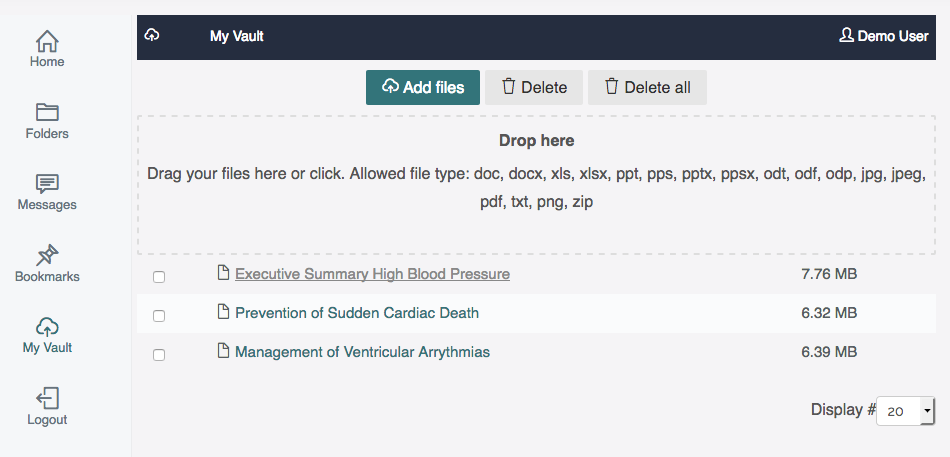Open the Home icon in sidebar
The width and height of the screenshot is (950, 457).
pyautogui.click(x=47, y=41)
